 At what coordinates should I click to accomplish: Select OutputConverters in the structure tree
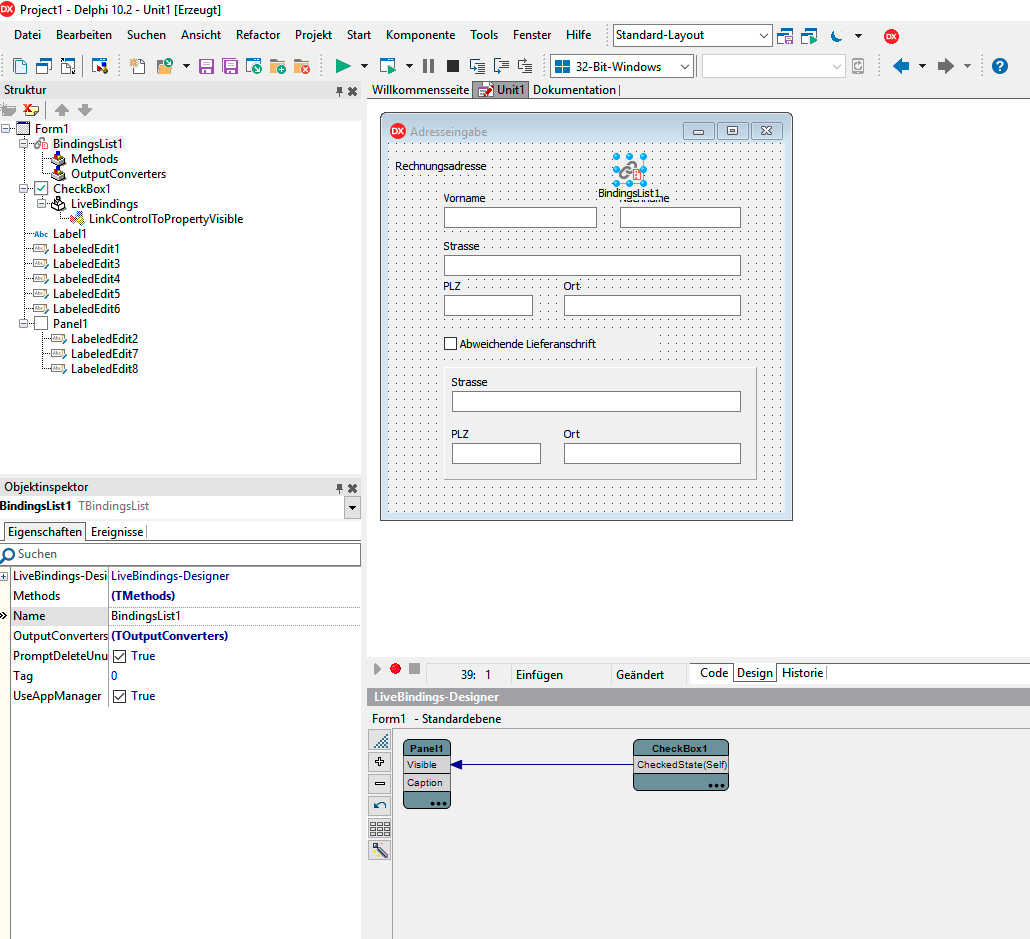[118, 174]
